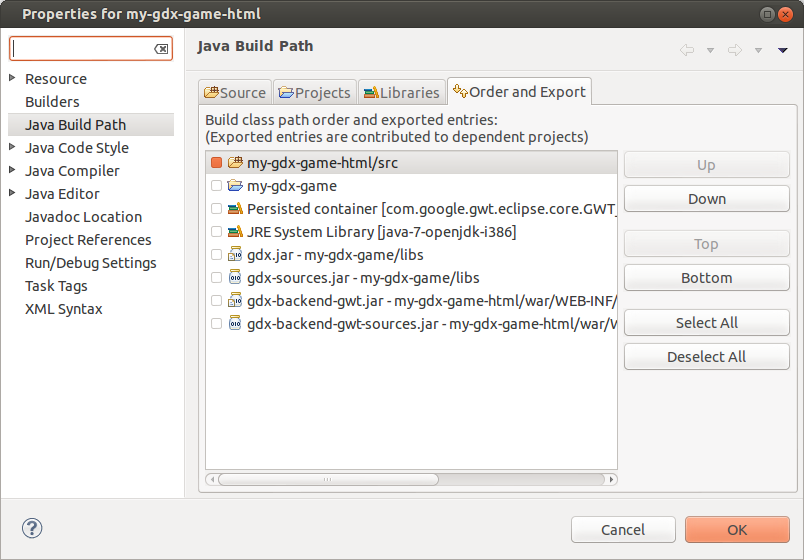Screen dimensions: 804x560
Task: Switch to the Libraries tab
Action: (401, 93)
